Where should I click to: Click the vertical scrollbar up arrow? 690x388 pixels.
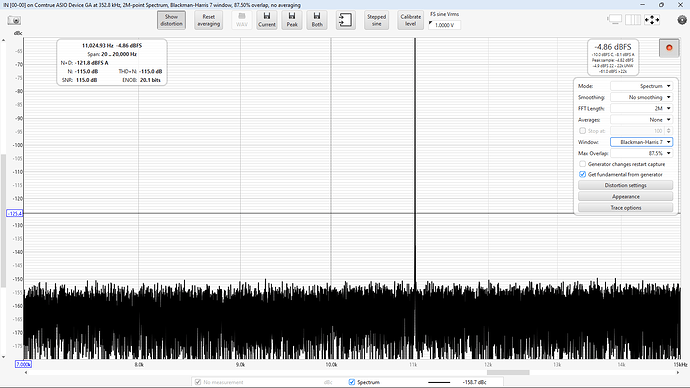pos(4,40)
